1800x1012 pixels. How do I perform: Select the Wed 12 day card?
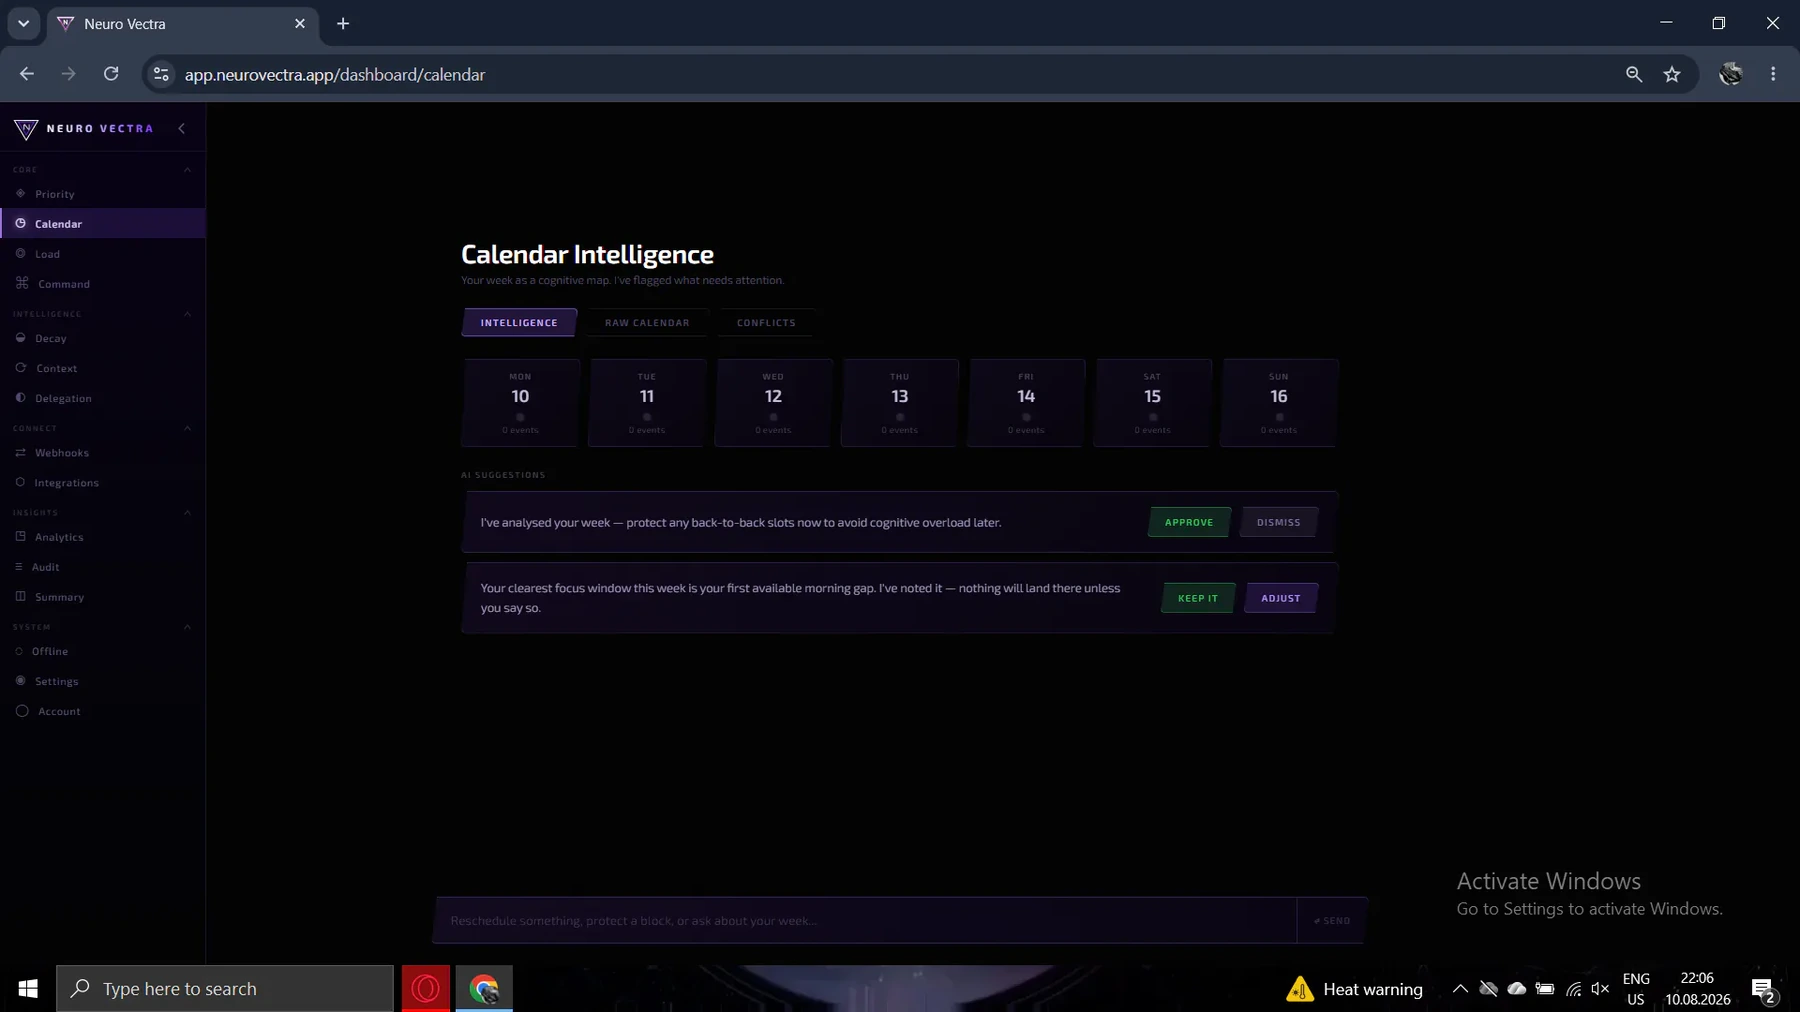pos(773,403)
